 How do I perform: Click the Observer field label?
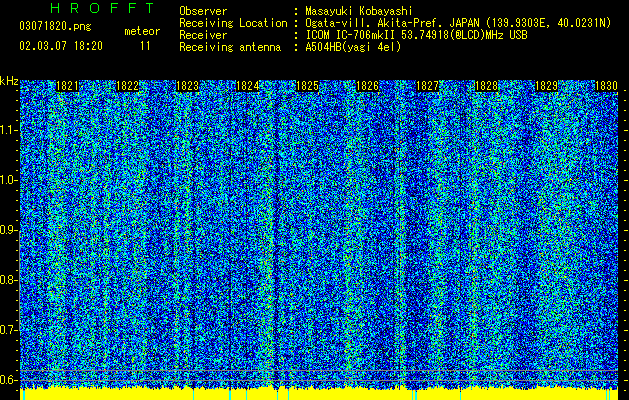coord(203,11)
